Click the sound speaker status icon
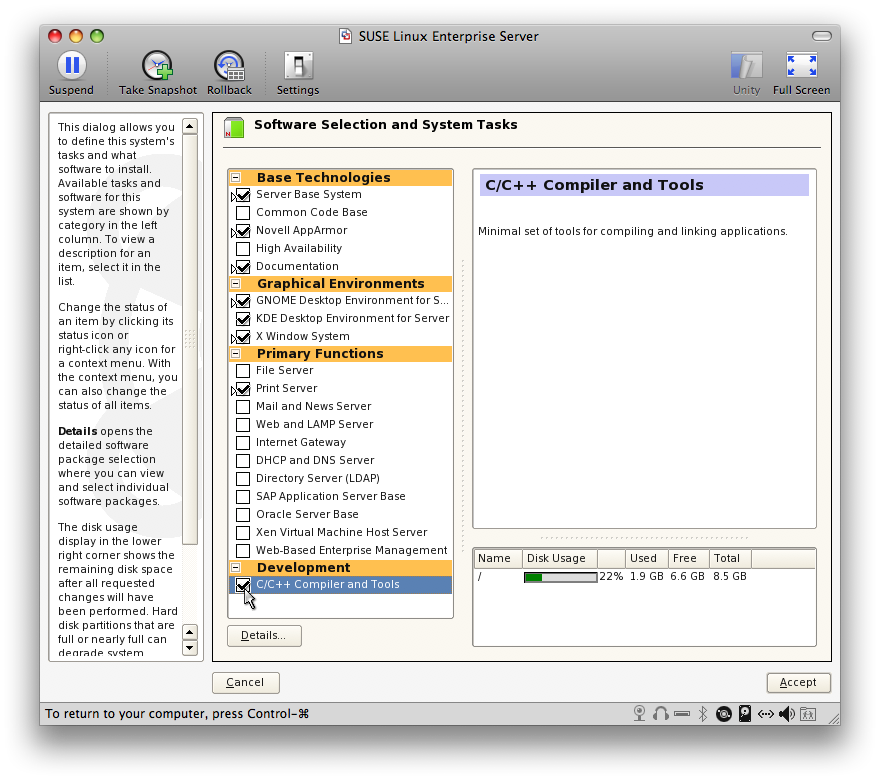This screenshot has width=880, height=780. click(x=786, y=713)
